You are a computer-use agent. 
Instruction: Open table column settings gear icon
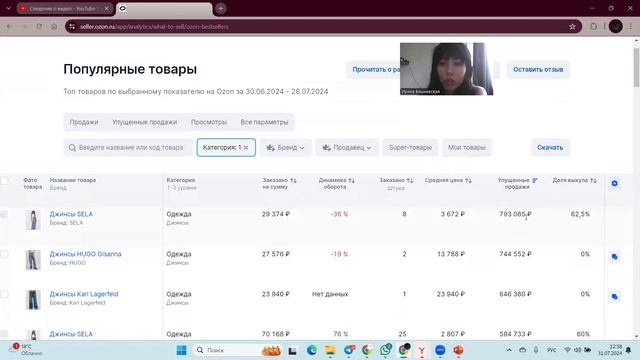pyautogui.click(x=614, y=184)
